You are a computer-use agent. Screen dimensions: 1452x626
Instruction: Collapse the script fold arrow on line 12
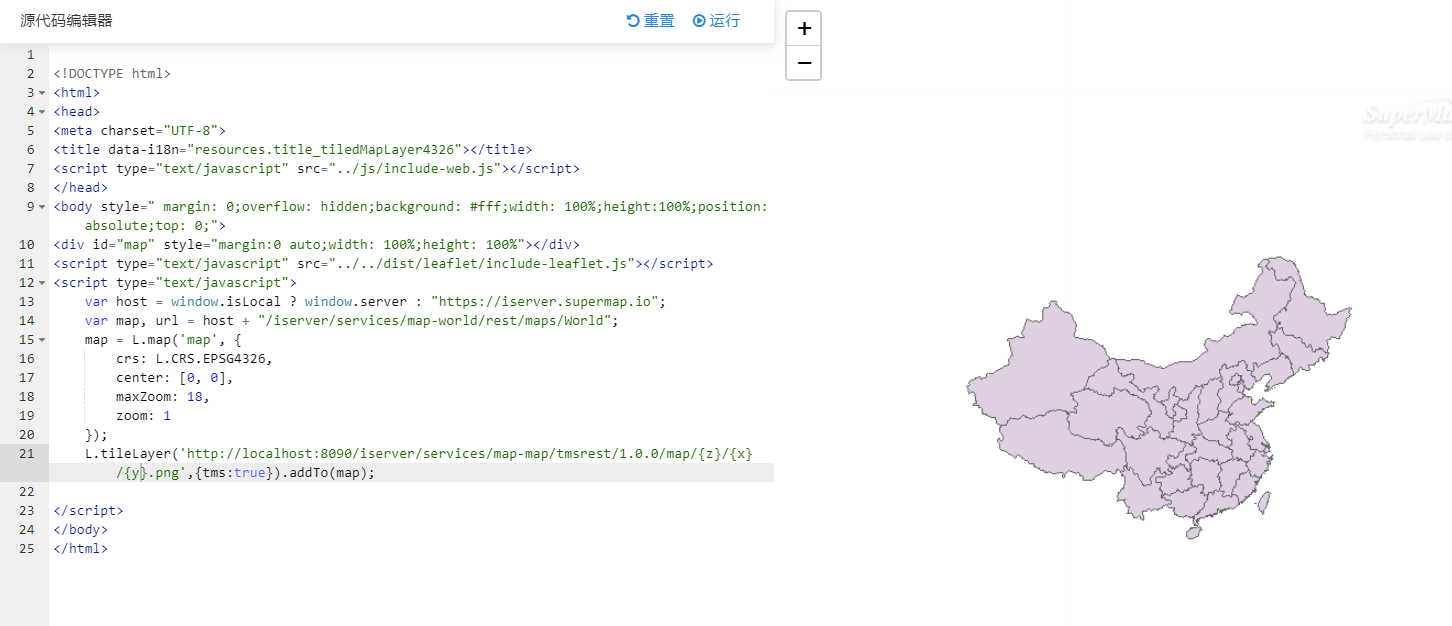(42, 283)
